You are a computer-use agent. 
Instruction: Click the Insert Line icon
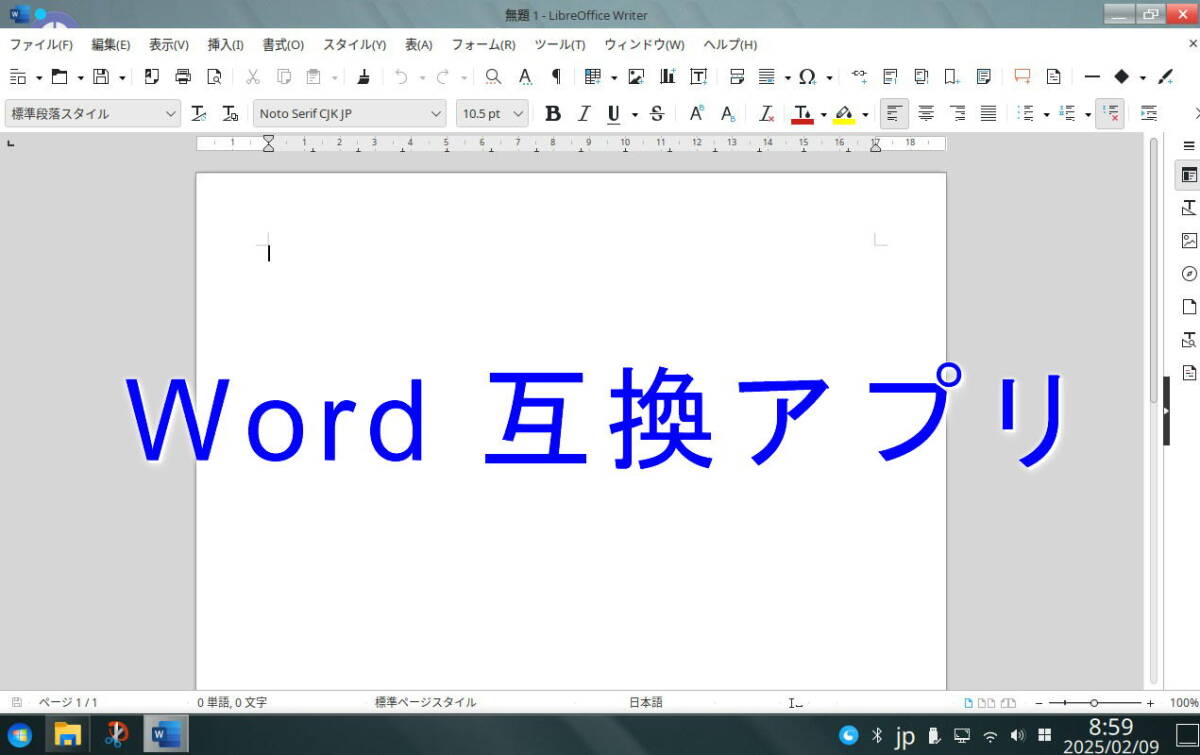click(x=1092, y=76)
